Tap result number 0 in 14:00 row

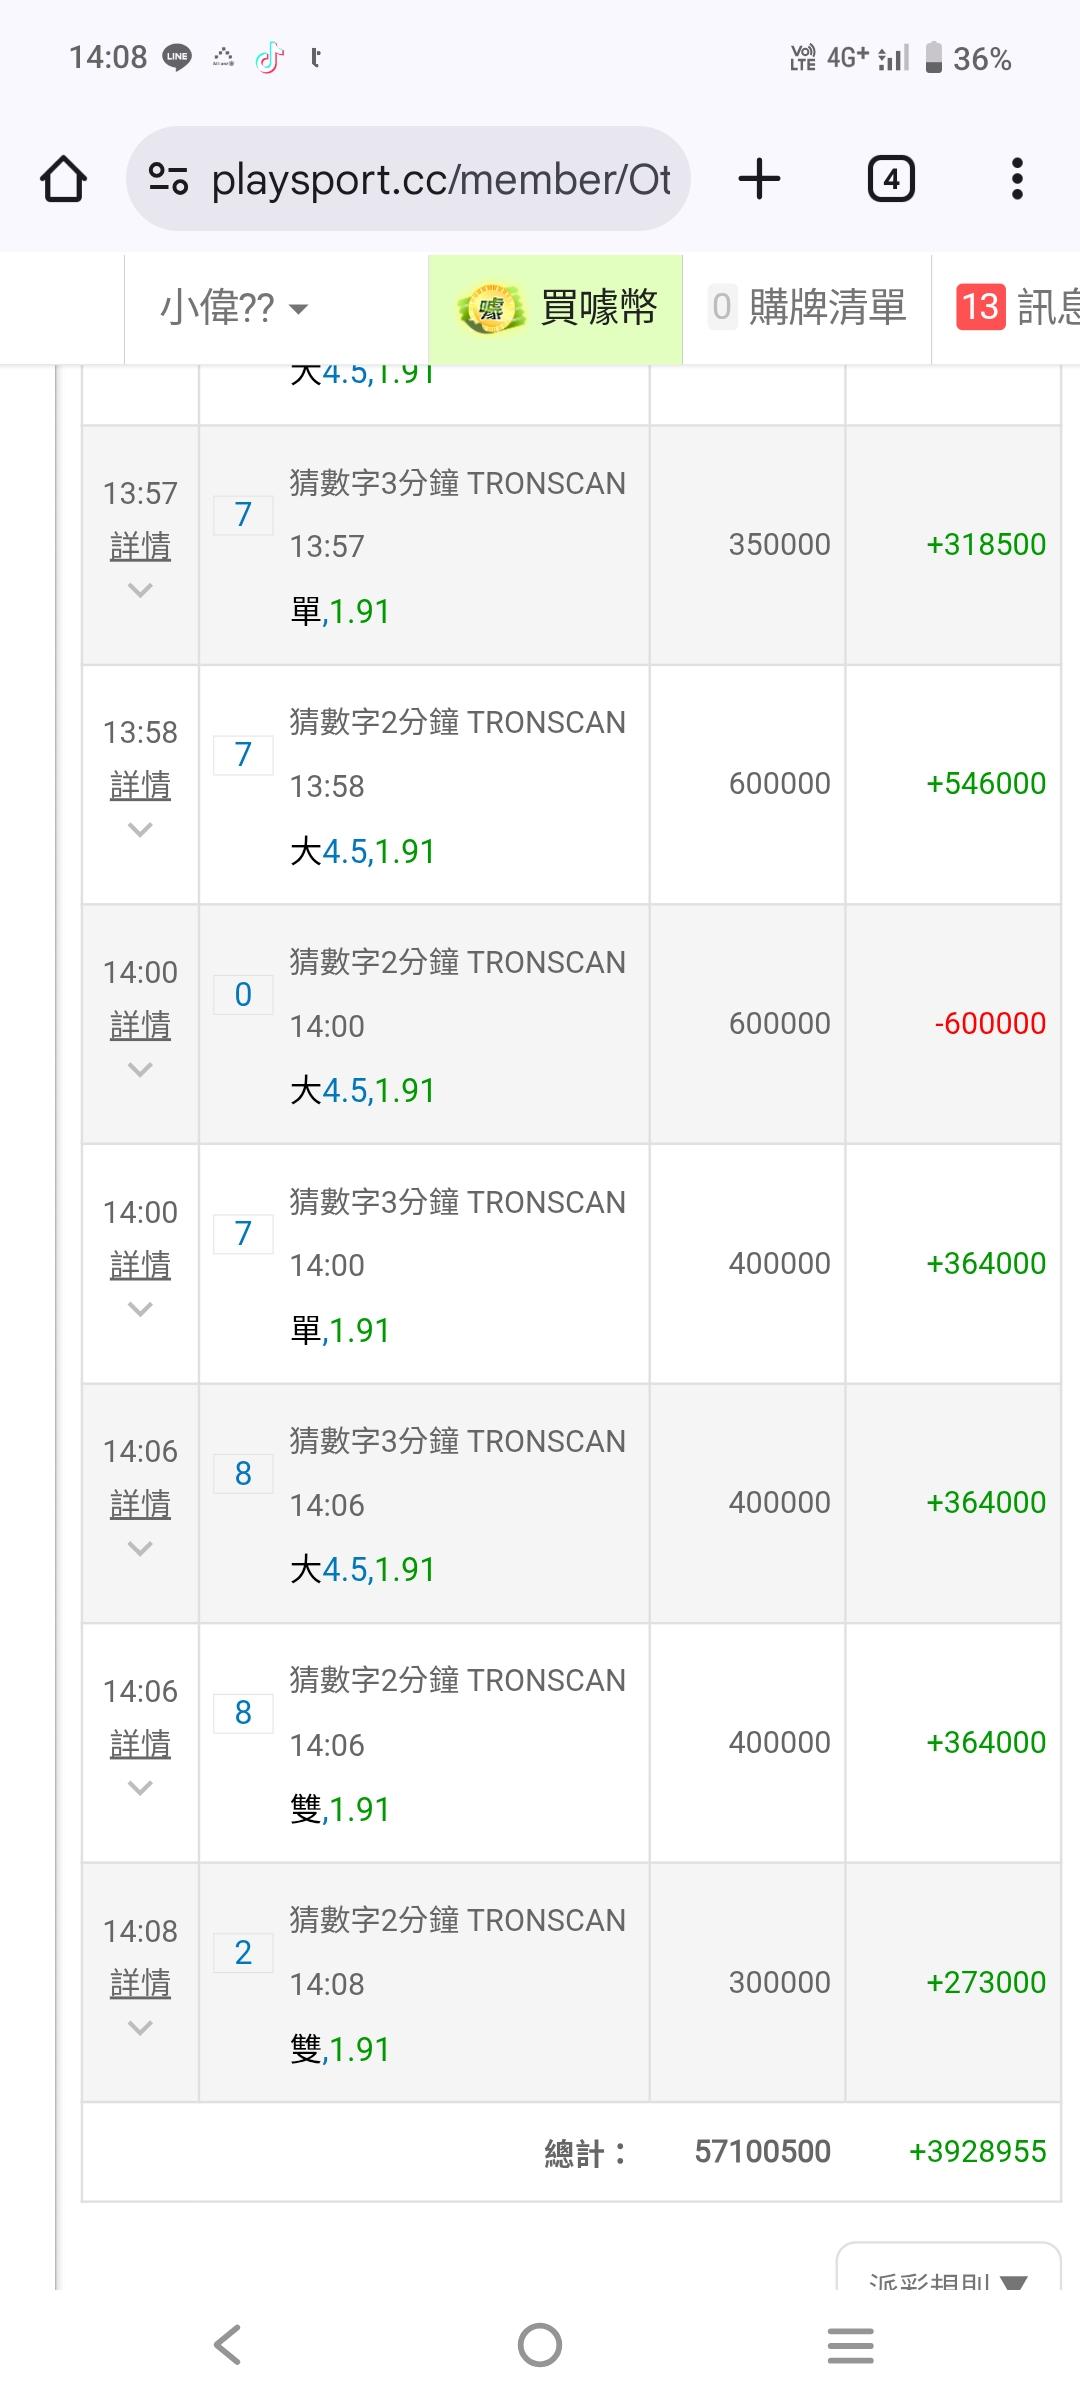click(243, 994)
